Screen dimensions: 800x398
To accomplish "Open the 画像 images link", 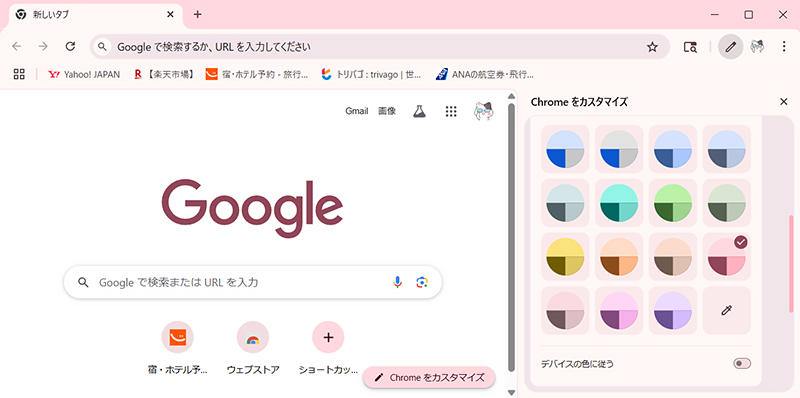I will tap(387, 111).
